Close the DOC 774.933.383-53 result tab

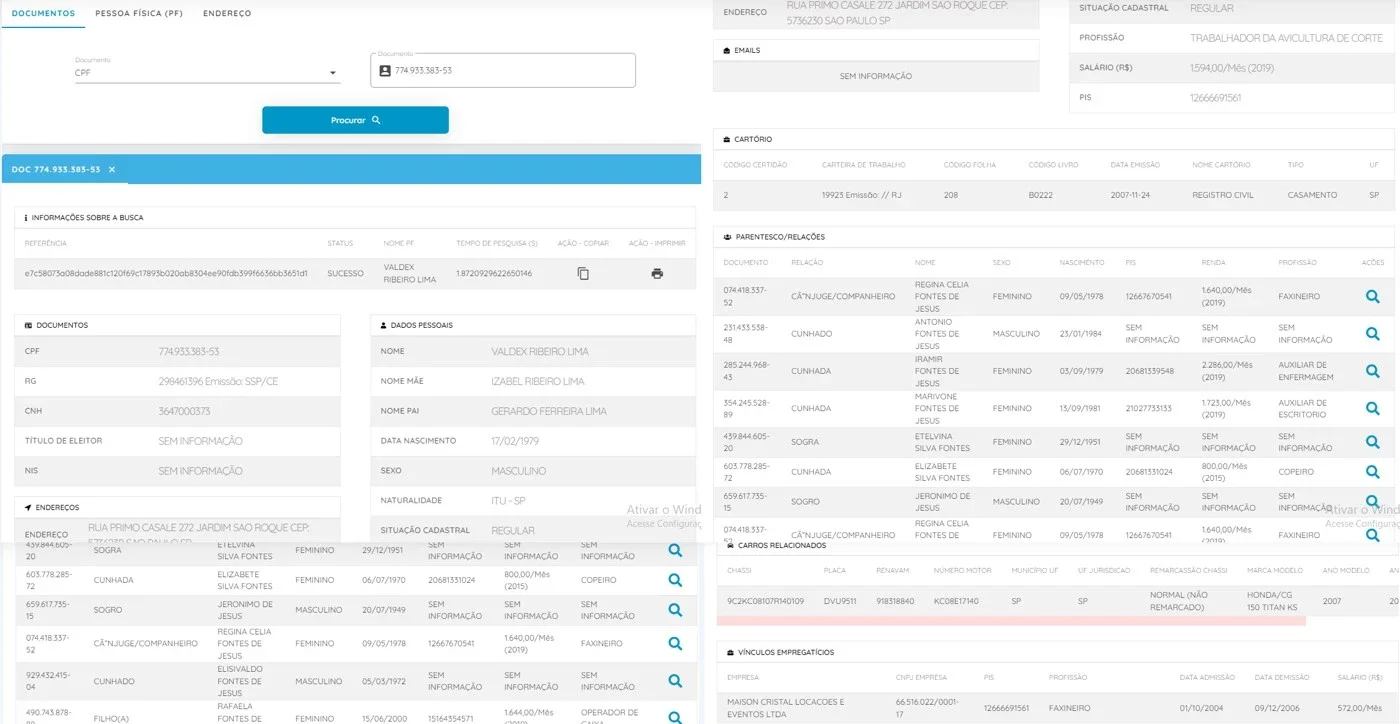click(112, 170)
